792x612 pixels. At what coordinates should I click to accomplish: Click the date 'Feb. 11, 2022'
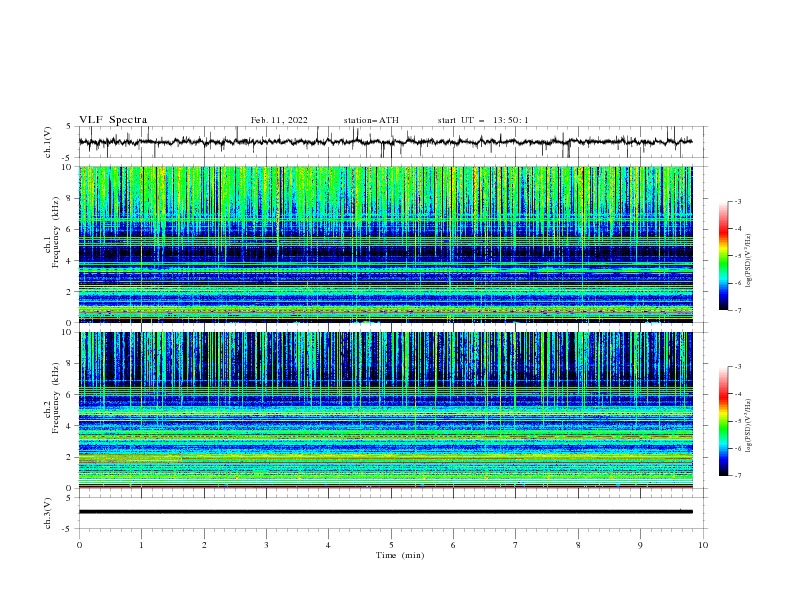click(279, 120)
